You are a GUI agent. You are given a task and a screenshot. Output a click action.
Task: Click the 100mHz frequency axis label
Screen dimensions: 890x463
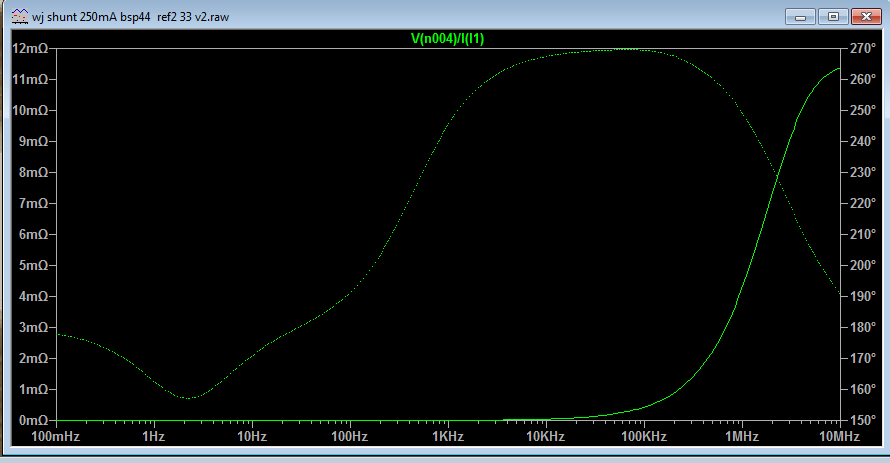click(56, 436)
